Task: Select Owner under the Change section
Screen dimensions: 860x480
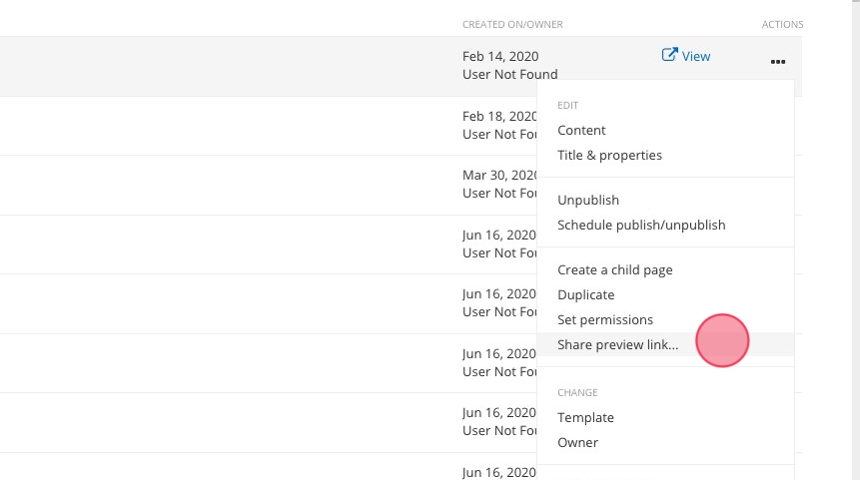Action: [577, 443]
